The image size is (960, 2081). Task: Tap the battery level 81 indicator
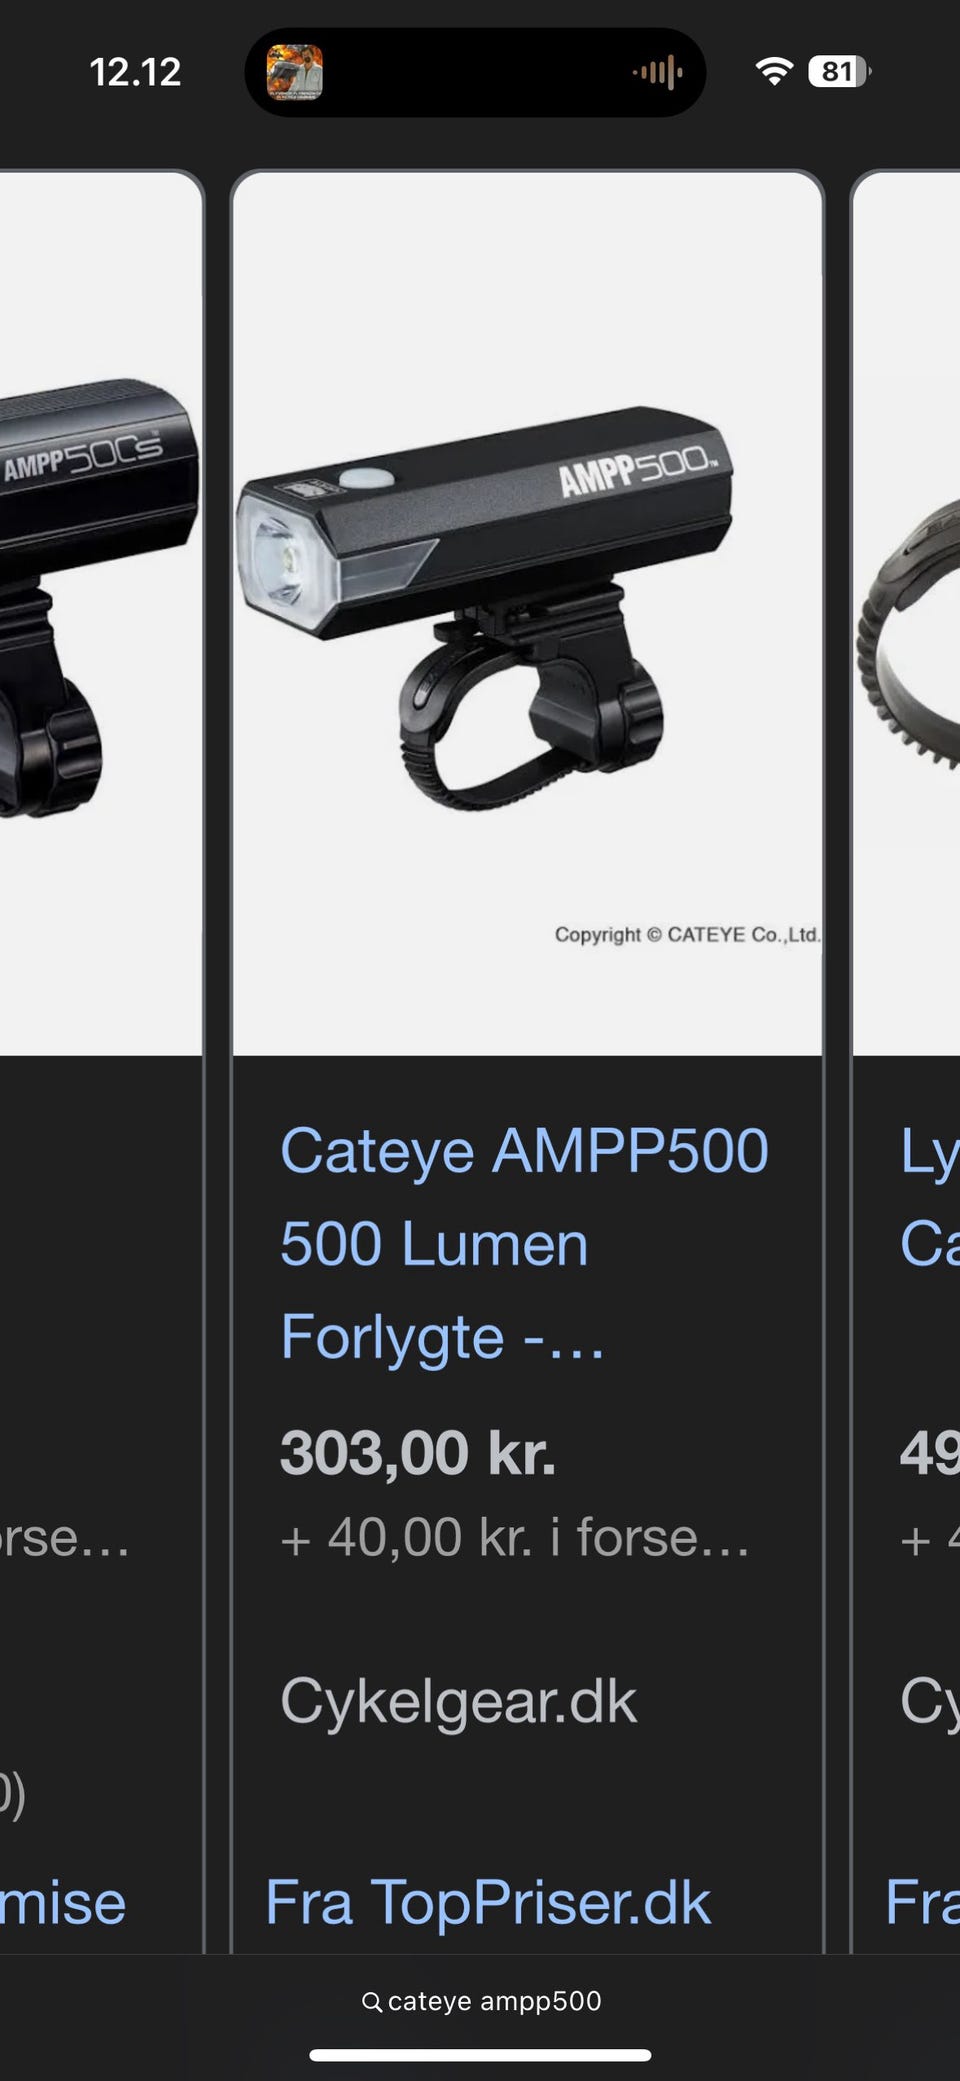[840, 71]
